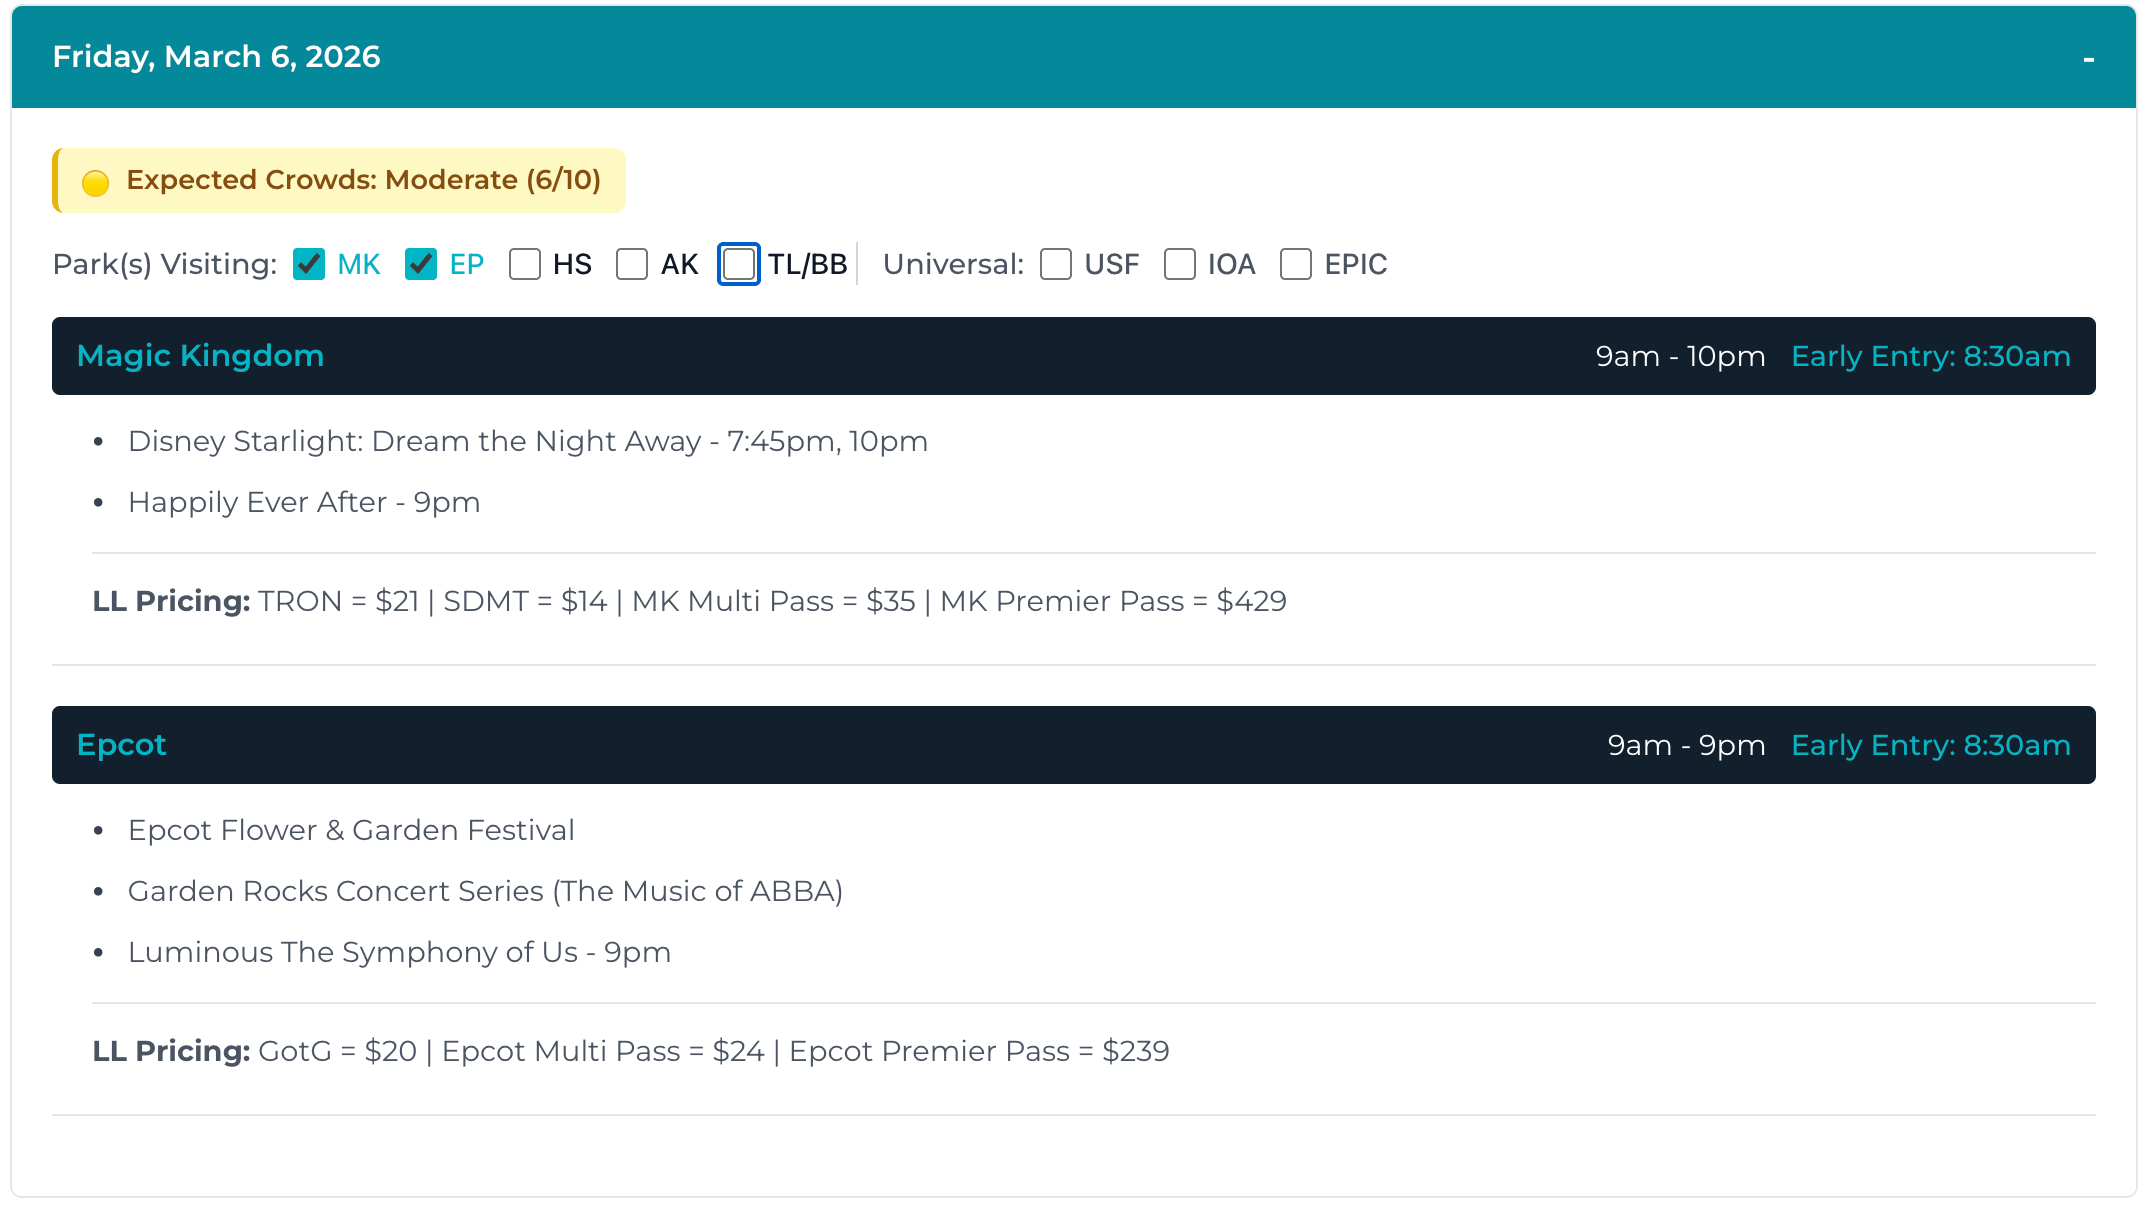Screen dimensions: 2148x1208
Task: Open the Magic Kingdom park link
Action: [199, 355]
